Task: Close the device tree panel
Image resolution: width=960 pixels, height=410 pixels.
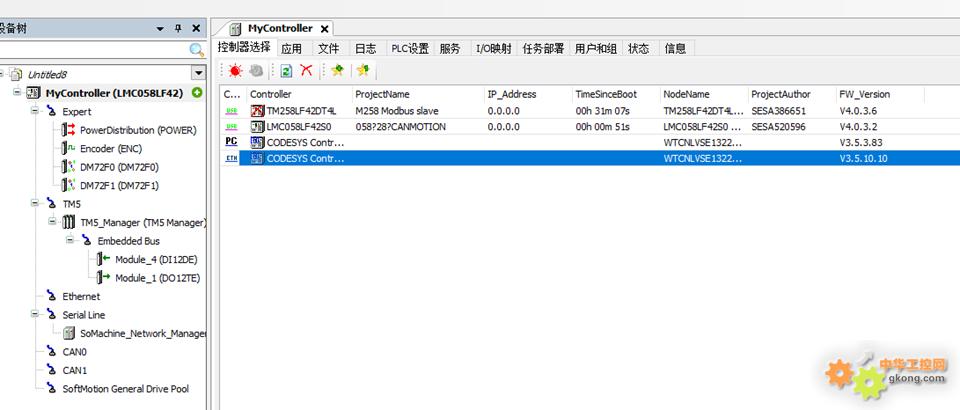Action: click(x=196, y=28)
